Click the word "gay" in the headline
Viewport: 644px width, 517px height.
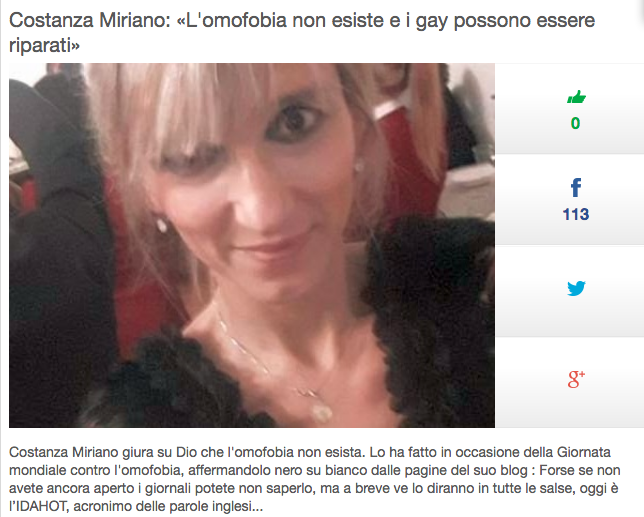click(431, 21)
